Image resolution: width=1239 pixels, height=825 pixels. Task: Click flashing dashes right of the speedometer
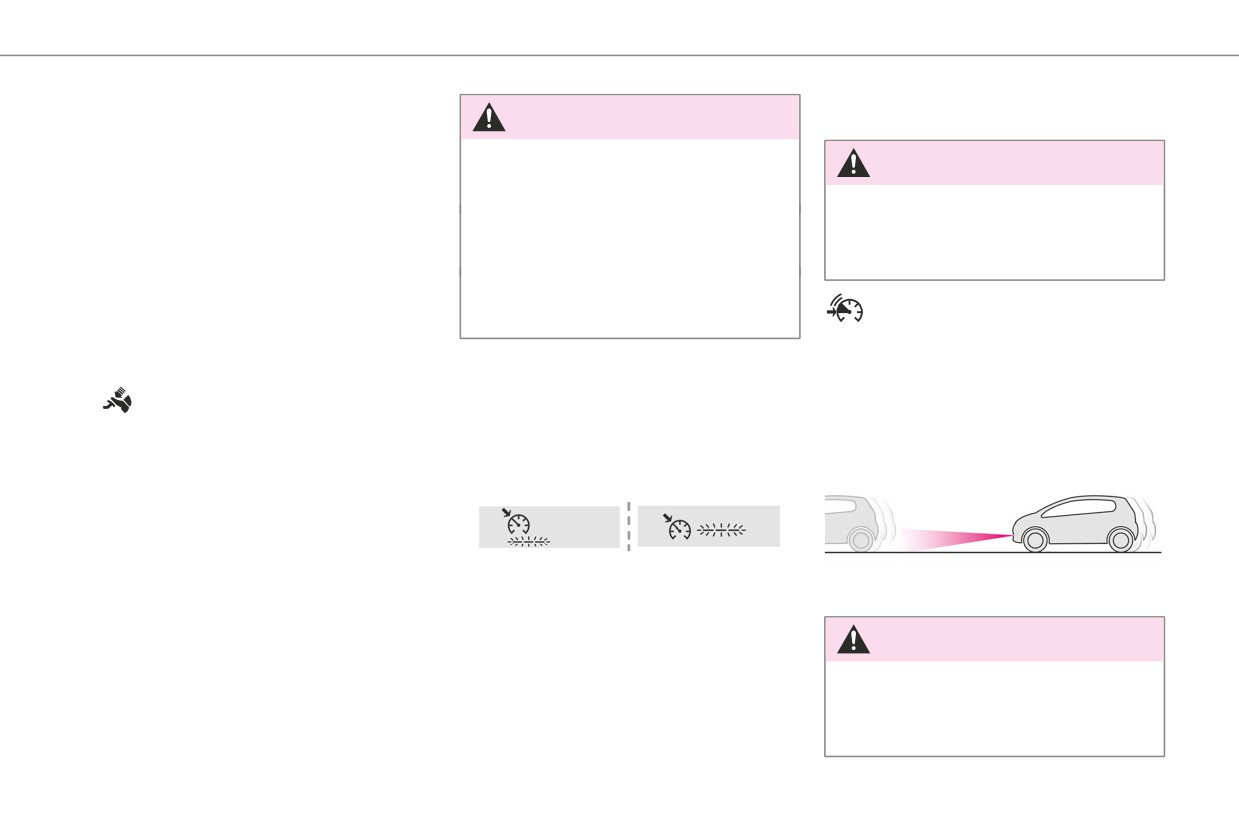pos(721,531)
